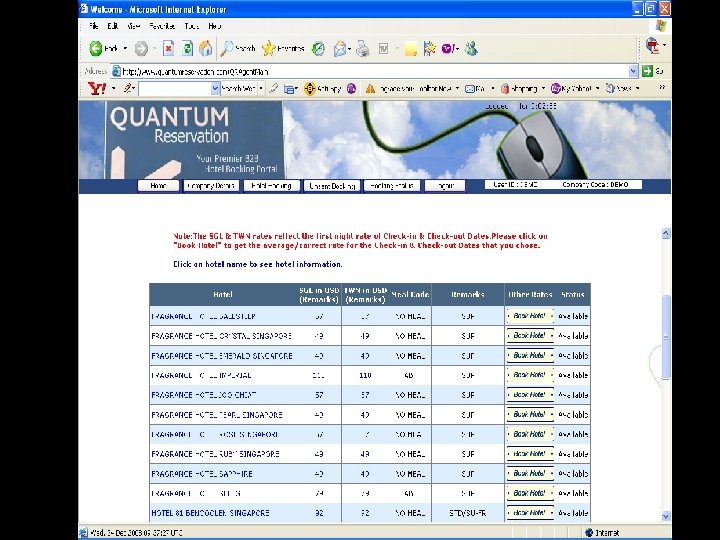Screen dimensions: 720x540
Task: Click the My Yahoo purple icon
Action: pyautogui.click(x=555, y=88)
